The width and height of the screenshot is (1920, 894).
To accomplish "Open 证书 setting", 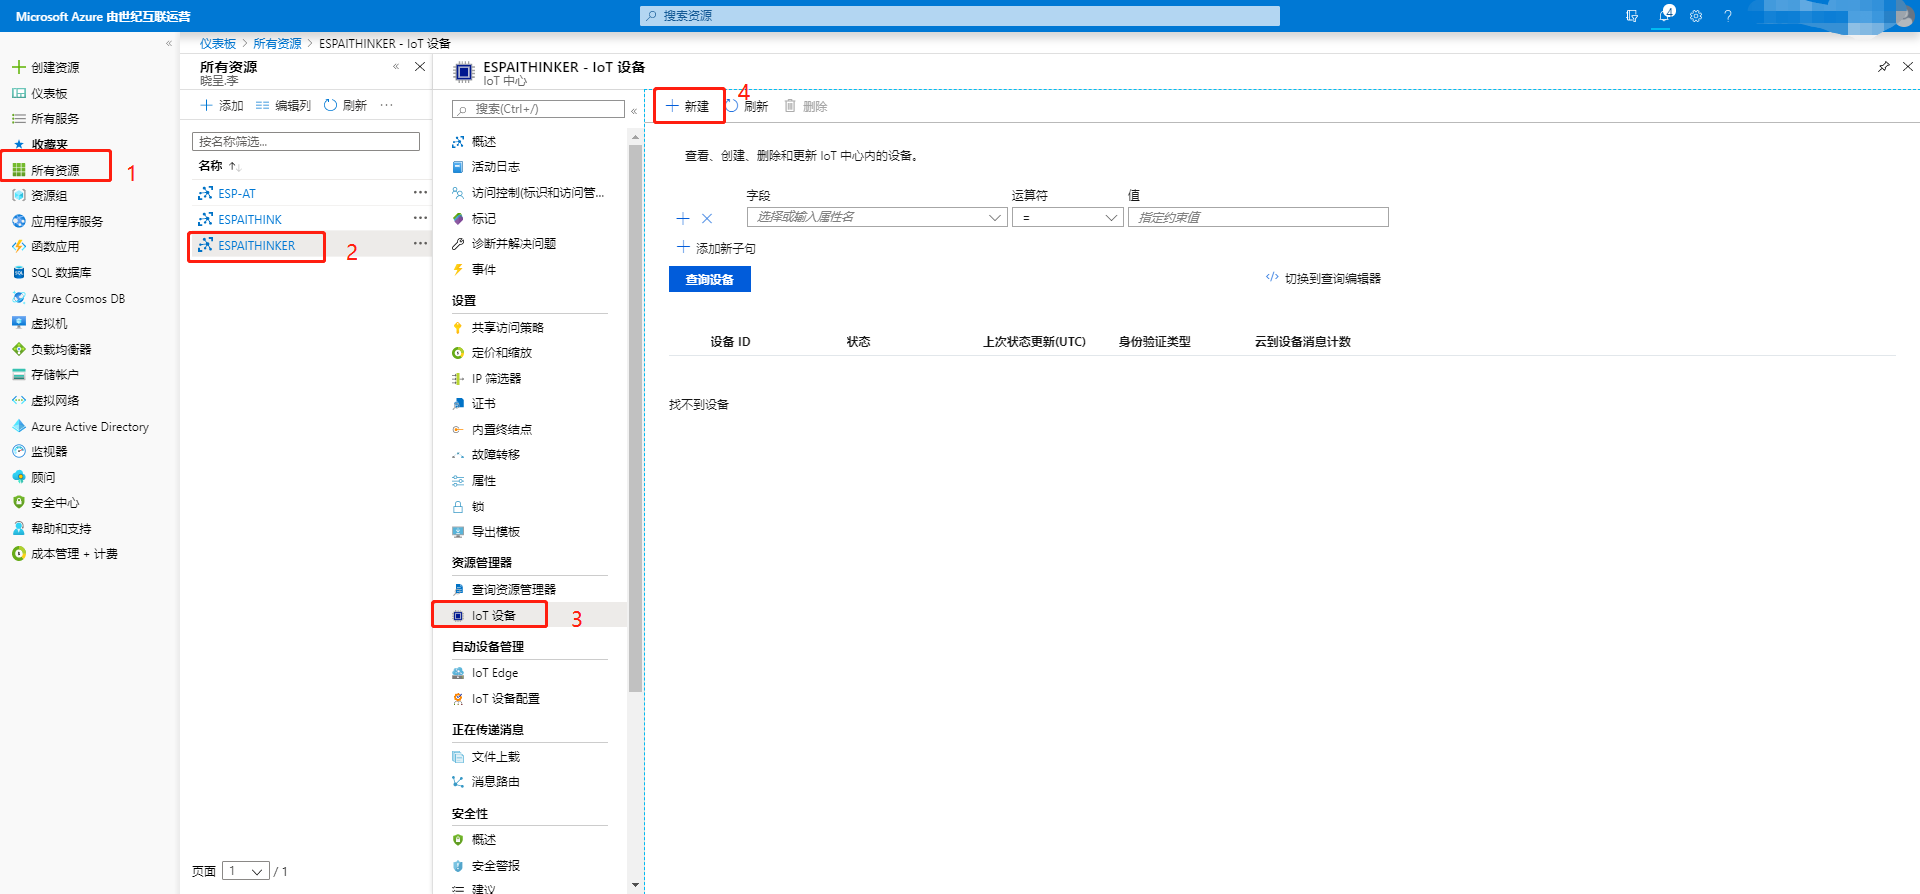I will click(x=484, y=403).
